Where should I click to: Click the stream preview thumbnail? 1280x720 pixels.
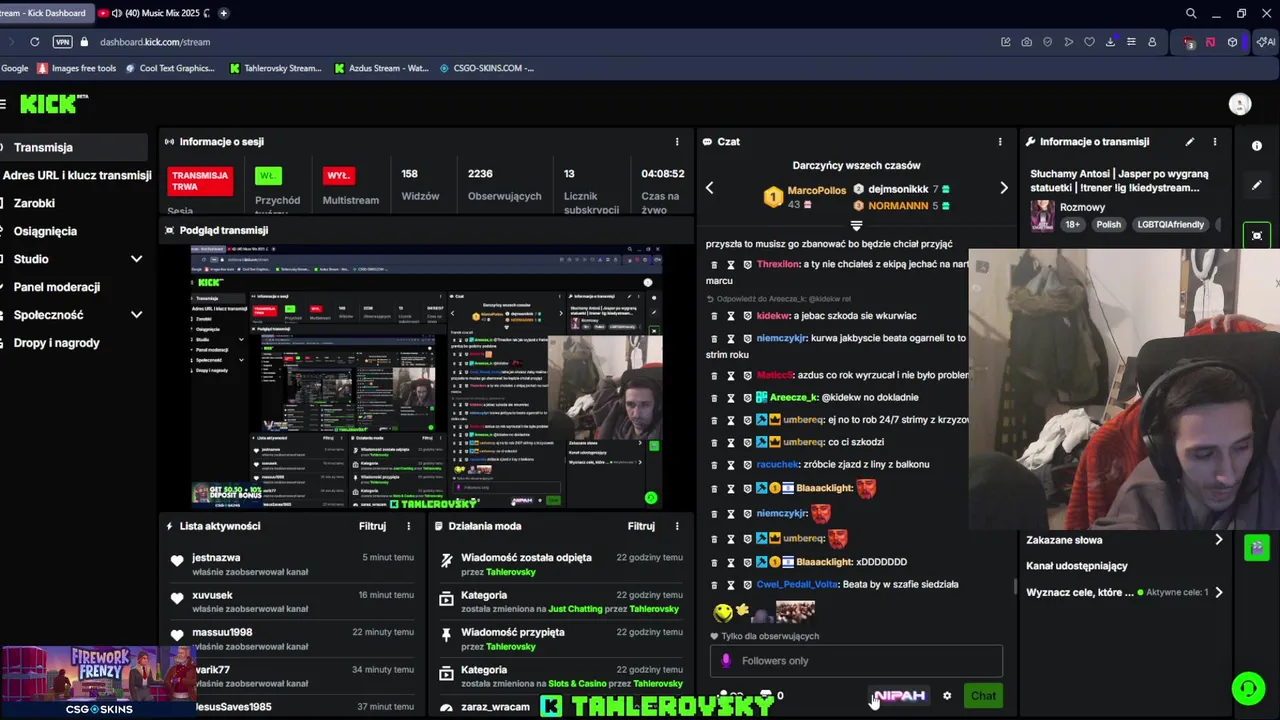tap(426, 376)
